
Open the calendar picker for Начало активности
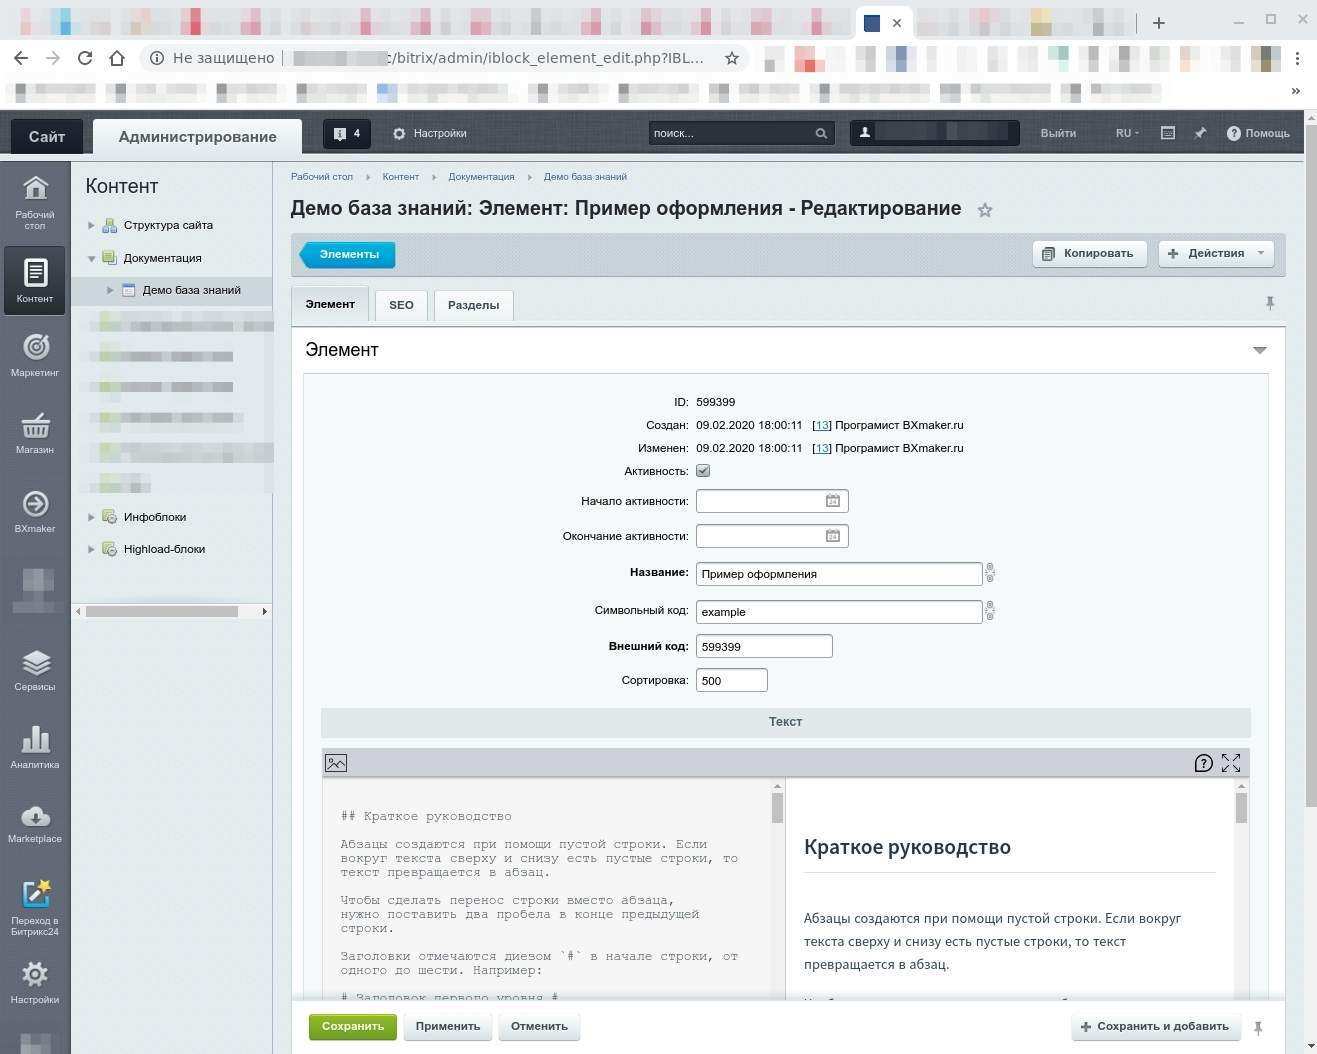click(832, 500)
